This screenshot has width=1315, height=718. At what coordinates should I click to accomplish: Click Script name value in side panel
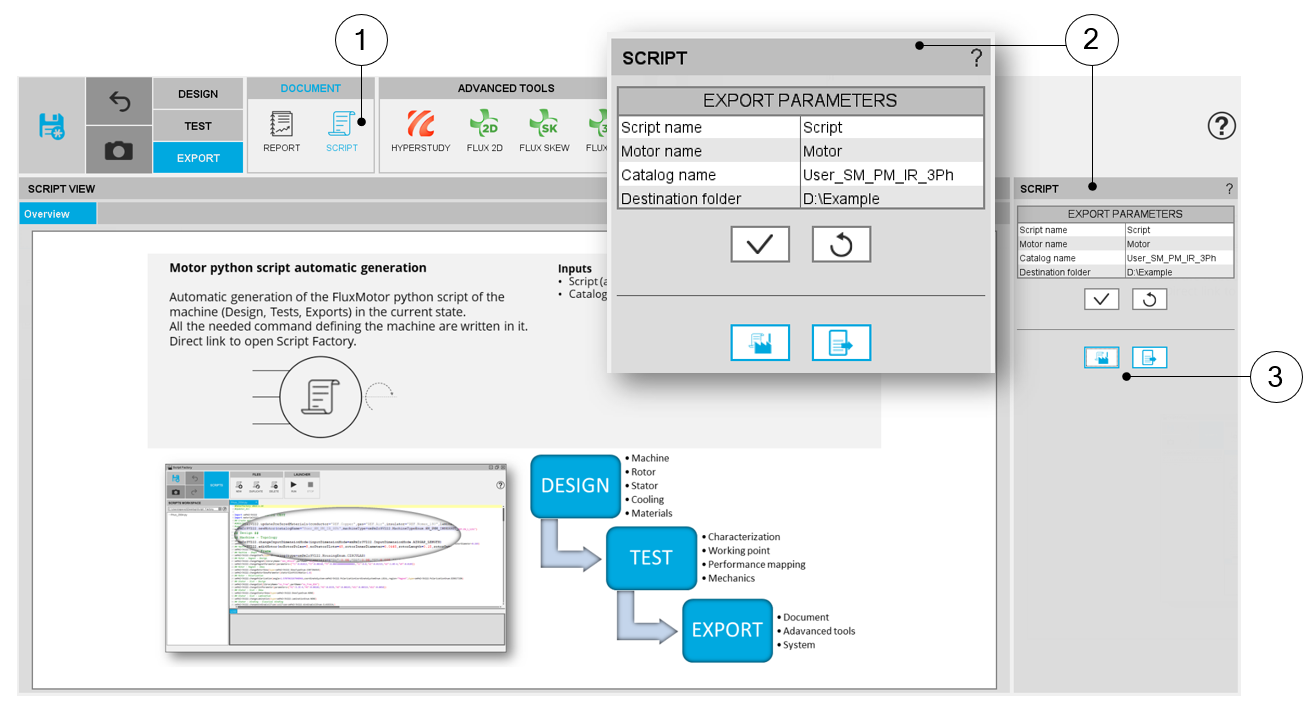(x=1179, y=230)
